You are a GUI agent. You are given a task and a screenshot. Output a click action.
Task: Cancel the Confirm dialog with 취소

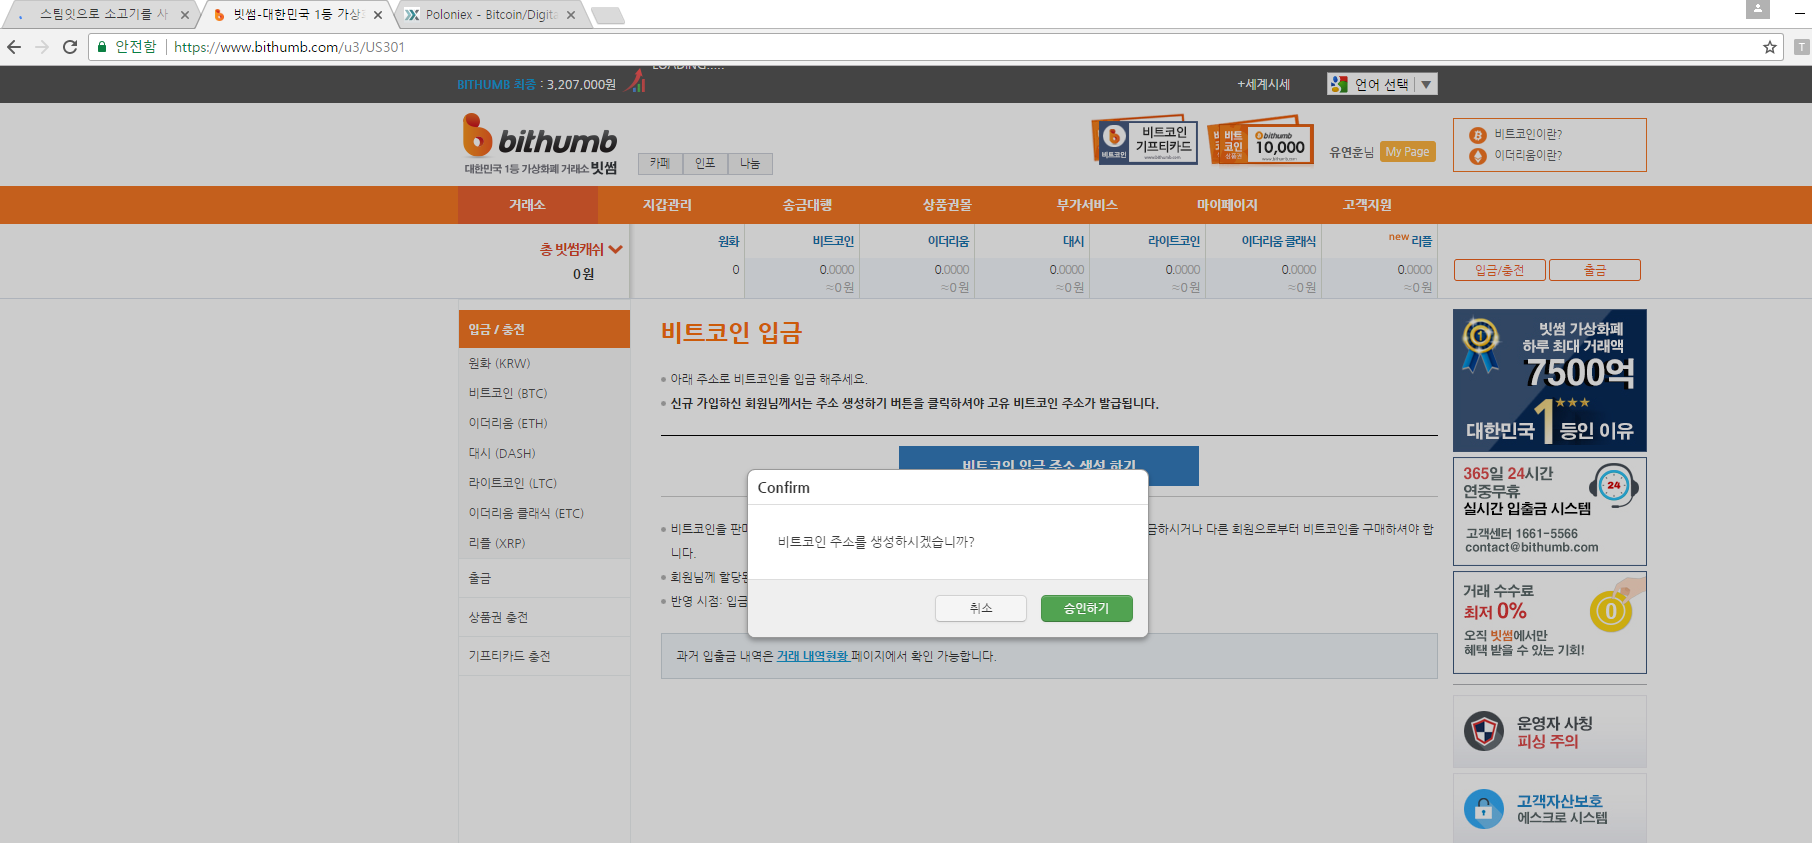[x=981, y=608]
